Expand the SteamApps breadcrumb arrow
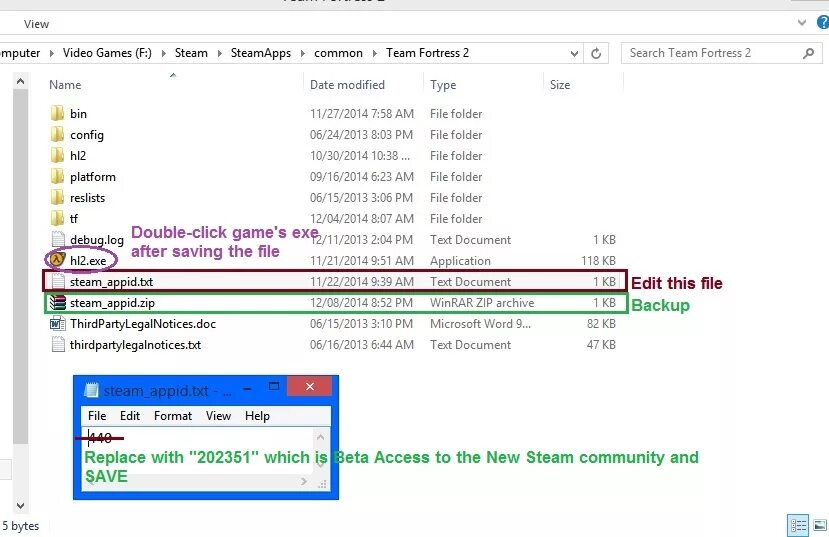The image size is (829, 537). click(302, 53)
